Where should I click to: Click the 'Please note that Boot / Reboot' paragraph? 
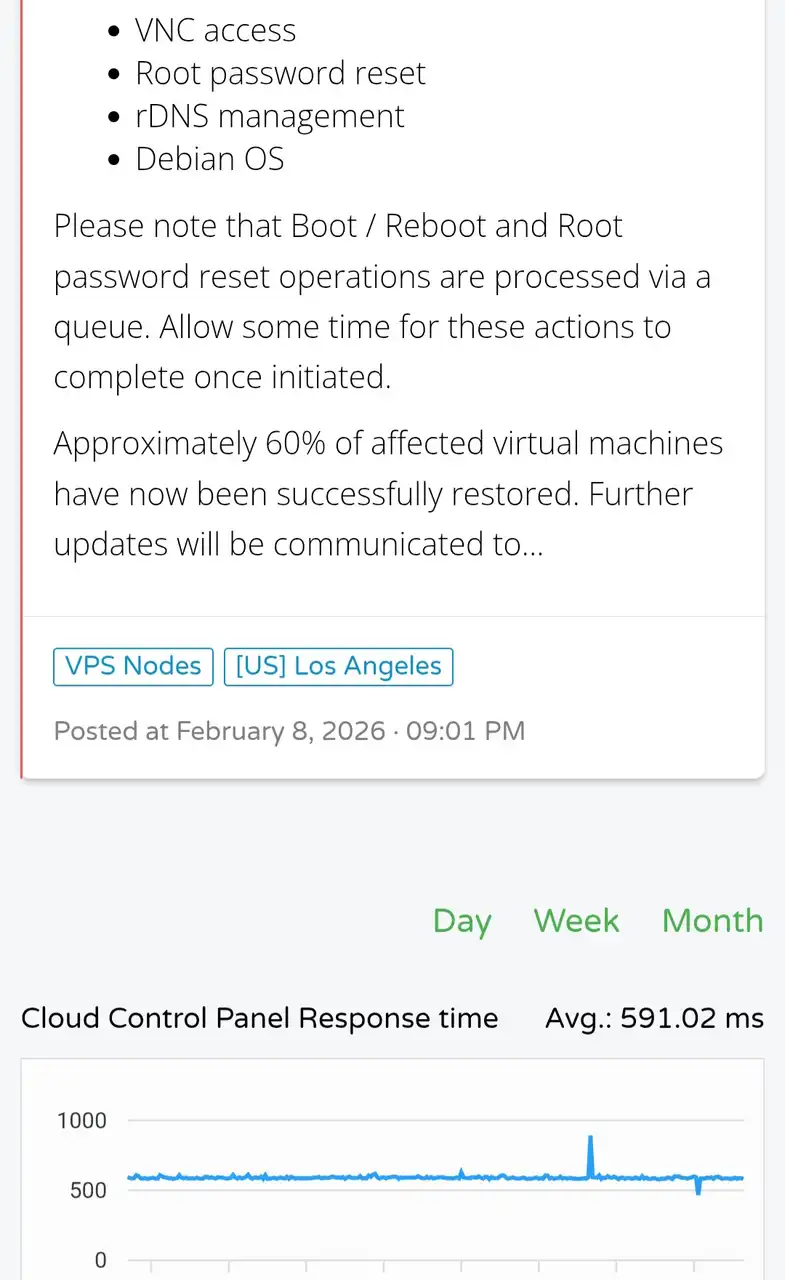click(382, 301)
